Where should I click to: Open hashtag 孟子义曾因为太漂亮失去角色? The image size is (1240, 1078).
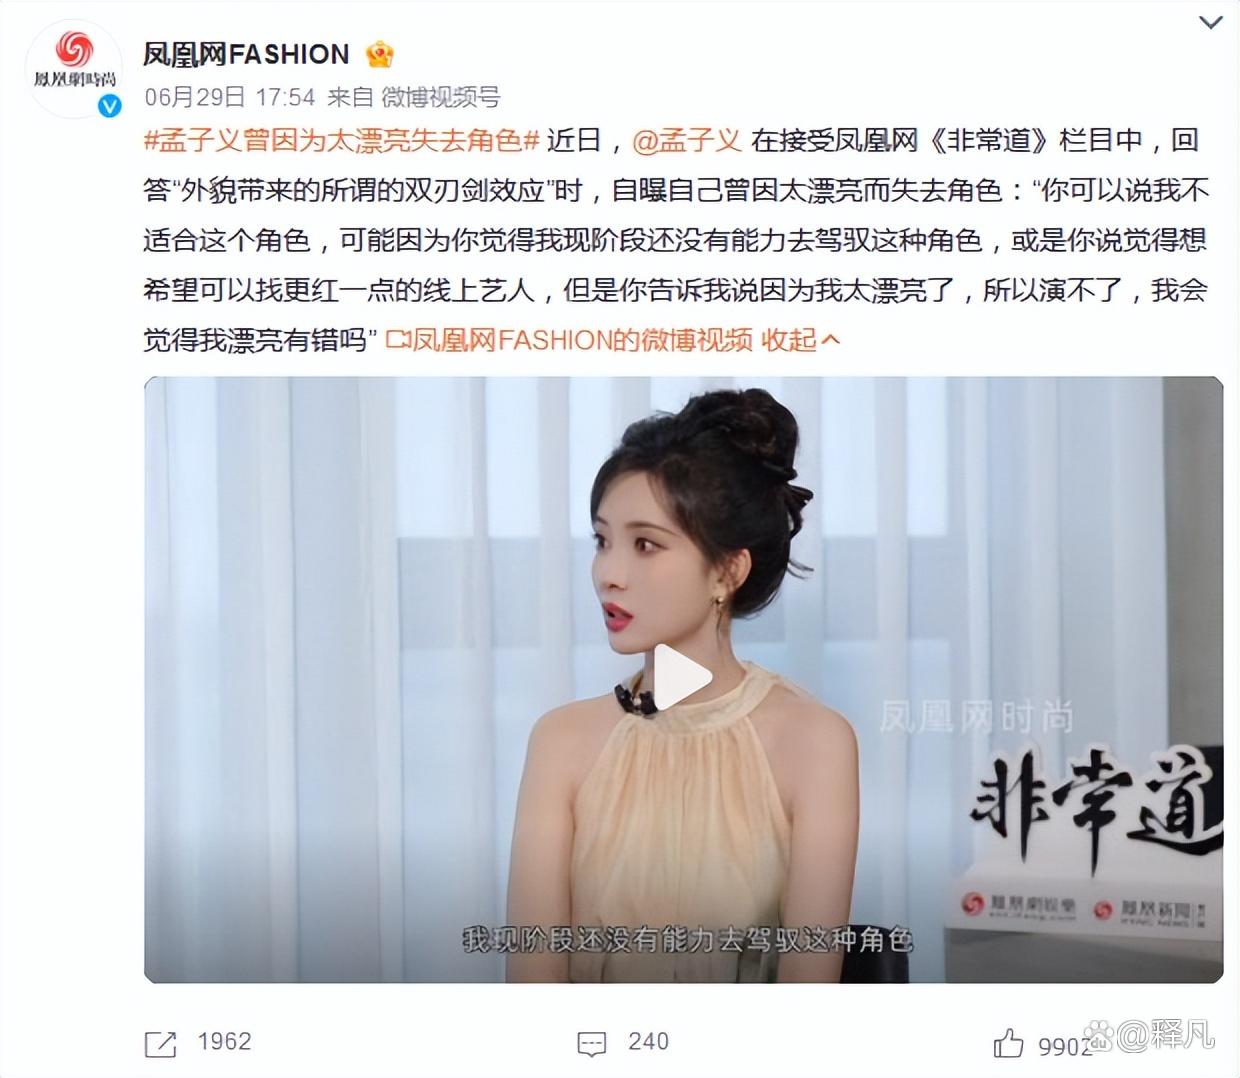(x=342, y=140)
